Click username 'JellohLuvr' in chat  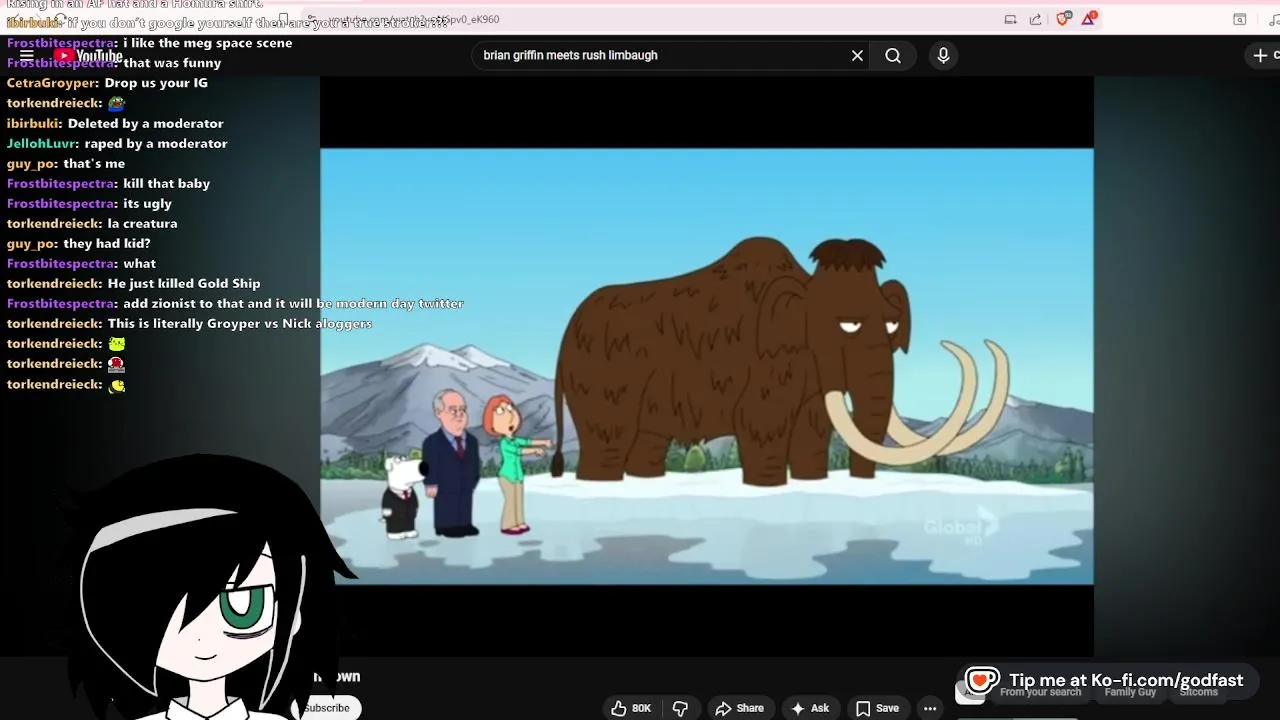pos(41,143)
